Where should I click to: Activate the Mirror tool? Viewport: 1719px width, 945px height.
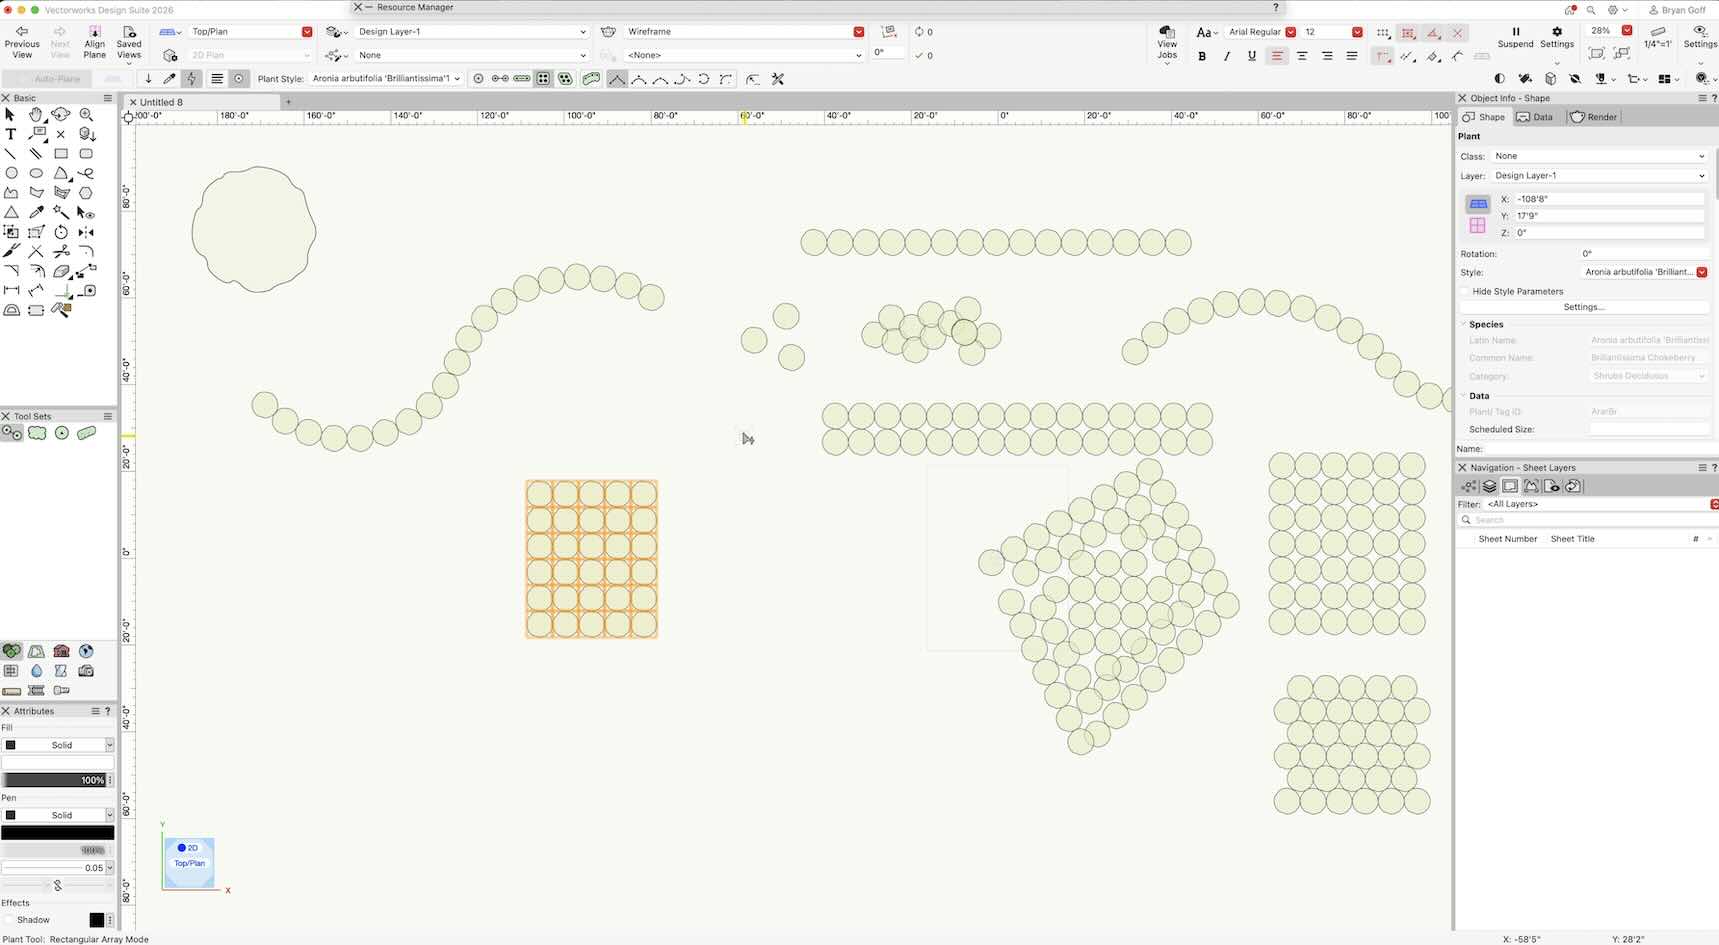coord(86,232)
